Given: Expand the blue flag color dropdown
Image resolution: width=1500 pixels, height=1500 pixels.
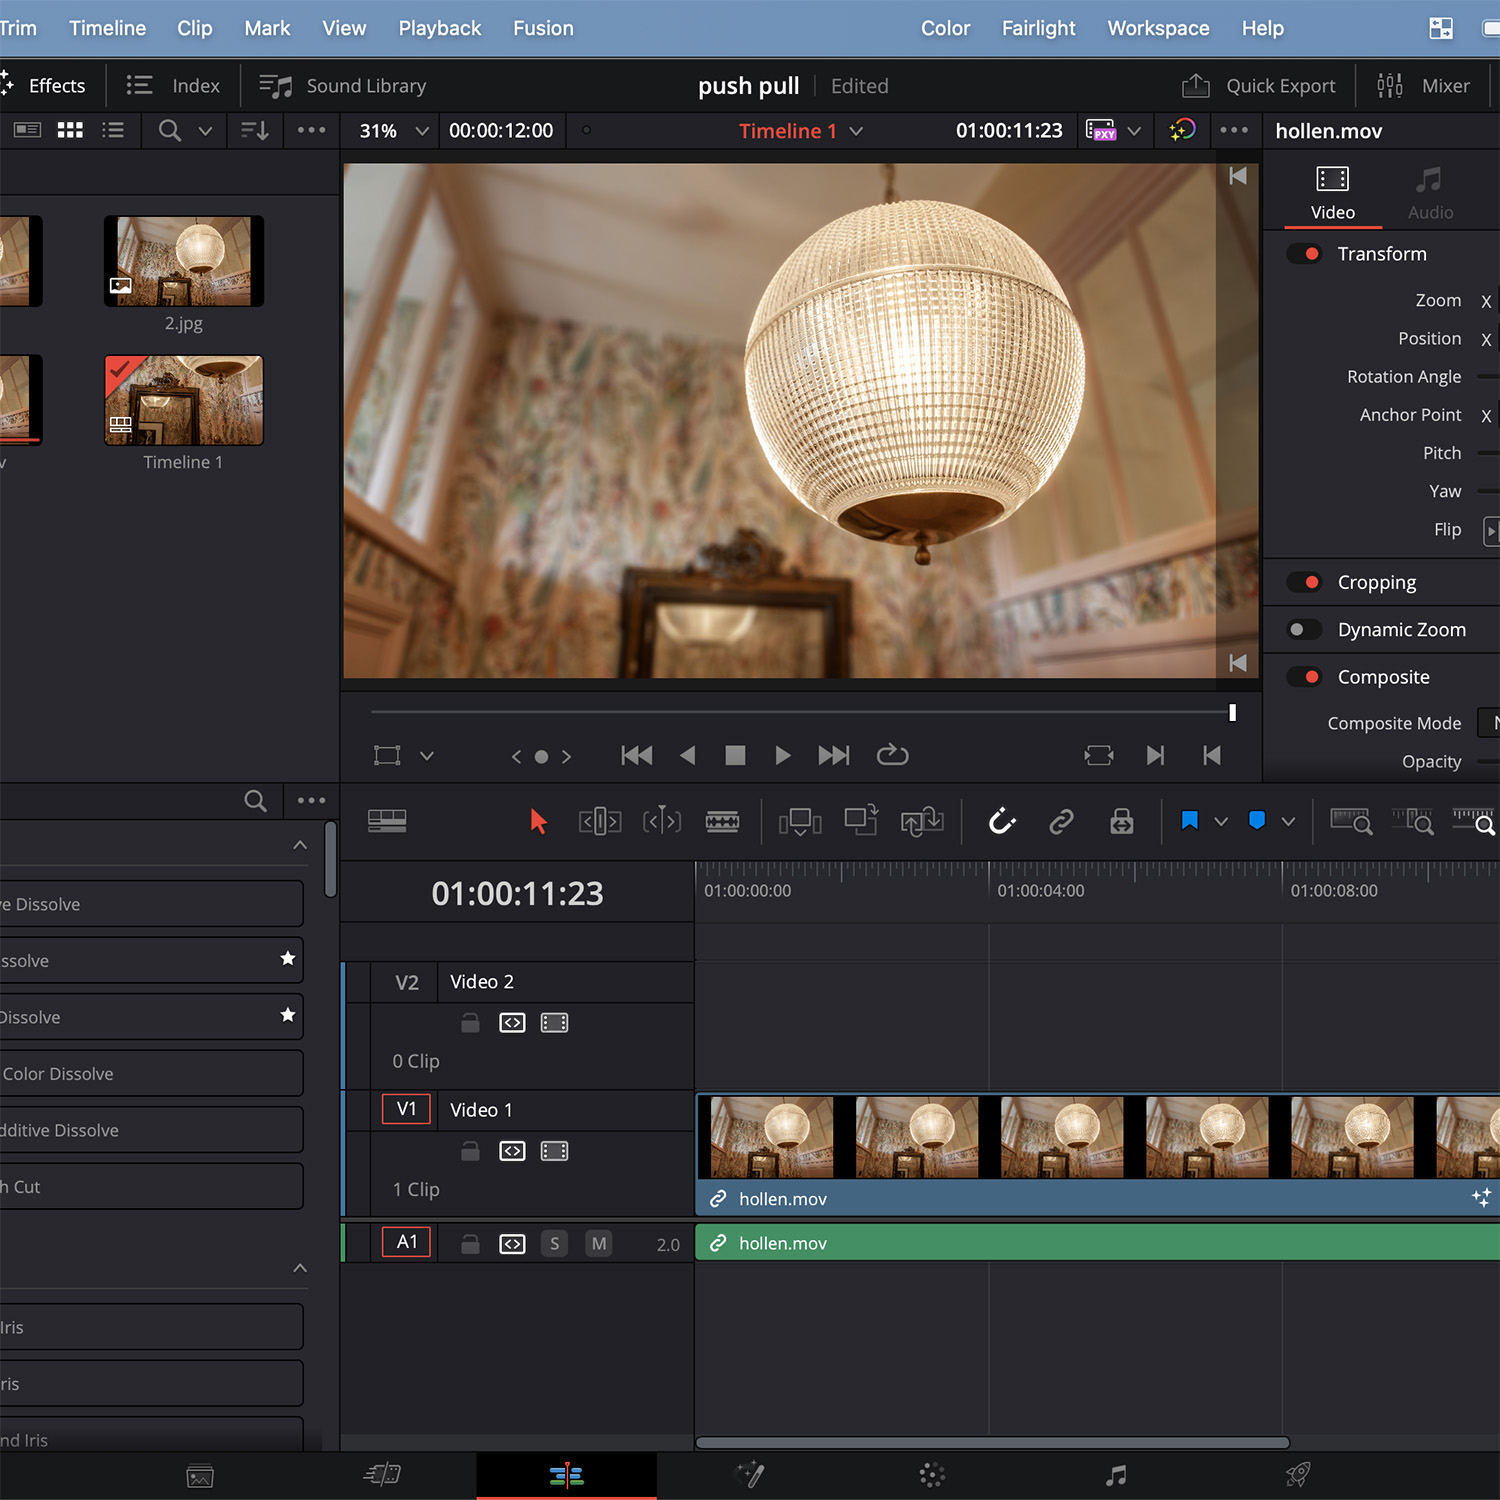Looking at the screenshot, I should tap(1221, 822).
